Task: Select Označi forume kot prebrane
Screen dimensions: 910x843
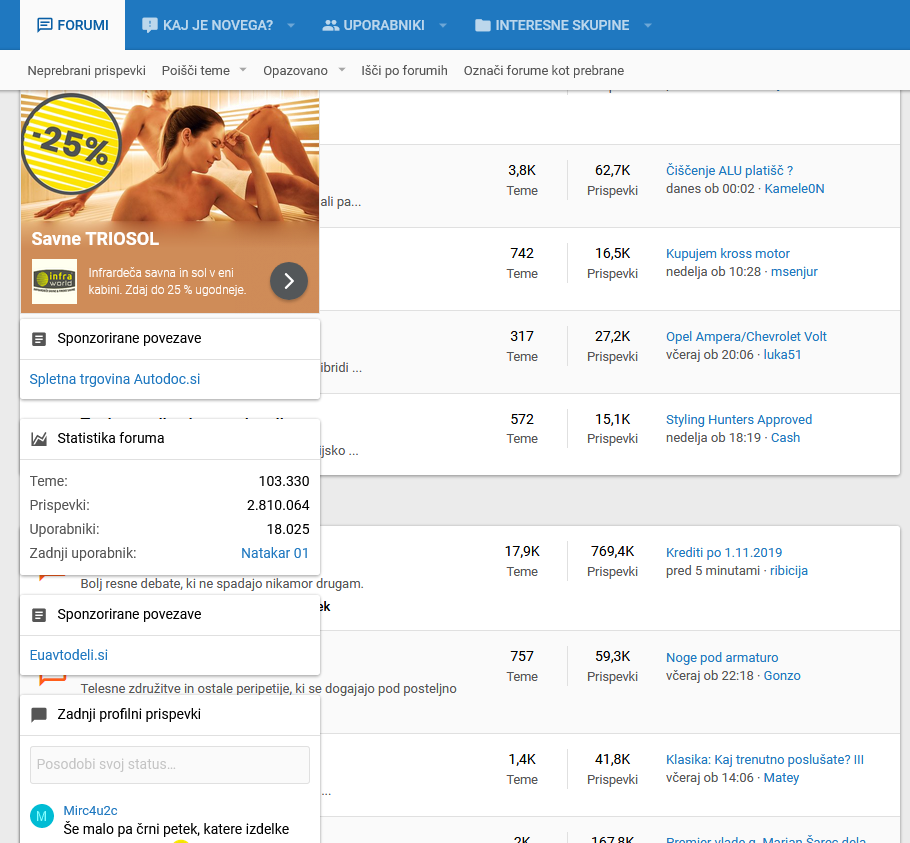Action: click(x=544, y=70)
